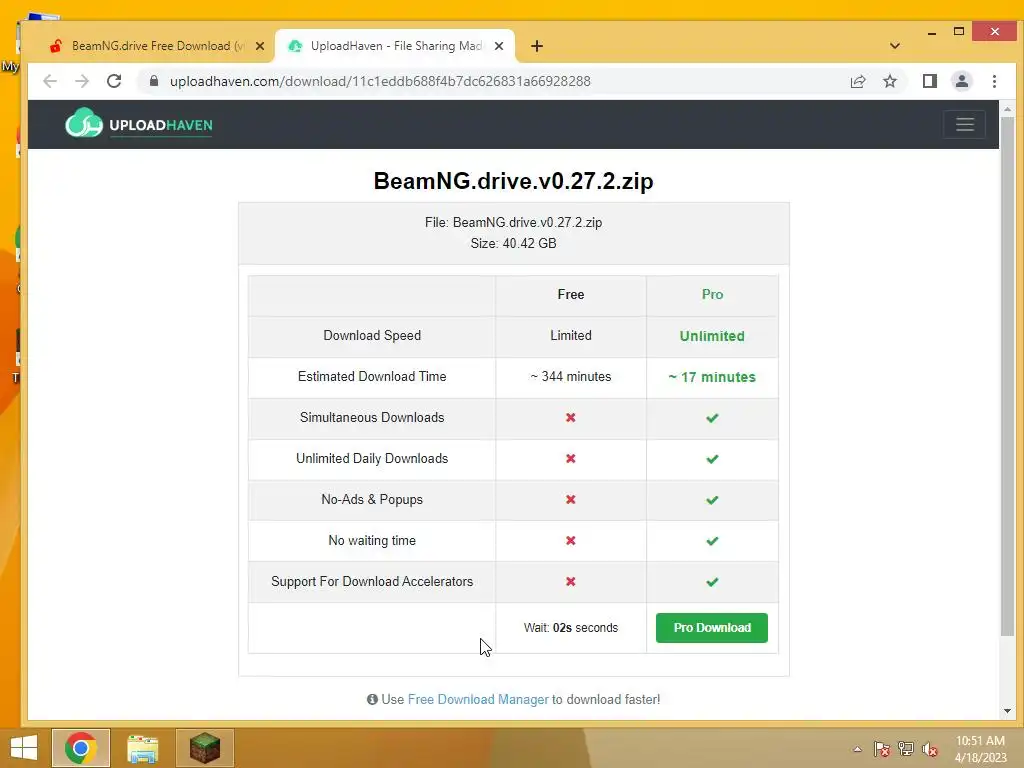The image size is (1024, 768).
Task: Close the BeamNG.drive Free Download tab
Action: click(x=260, y=46)
